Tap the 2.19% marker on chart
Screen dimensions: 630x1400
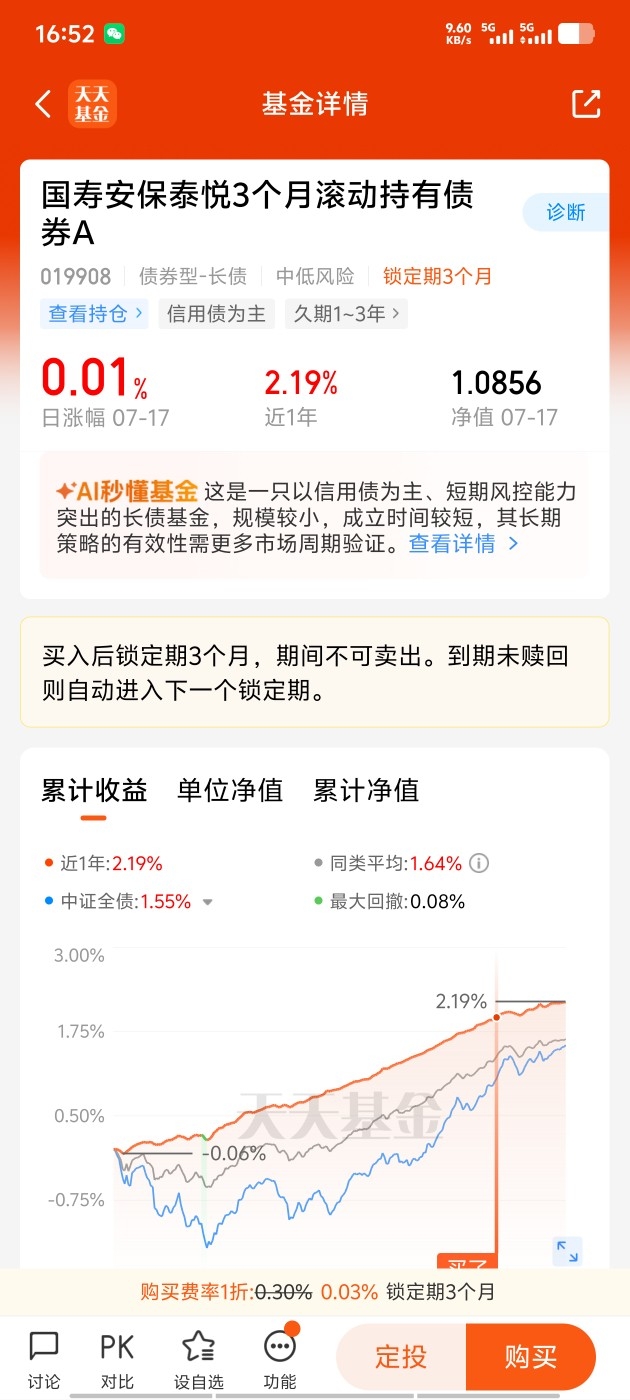coord(495,1017)
